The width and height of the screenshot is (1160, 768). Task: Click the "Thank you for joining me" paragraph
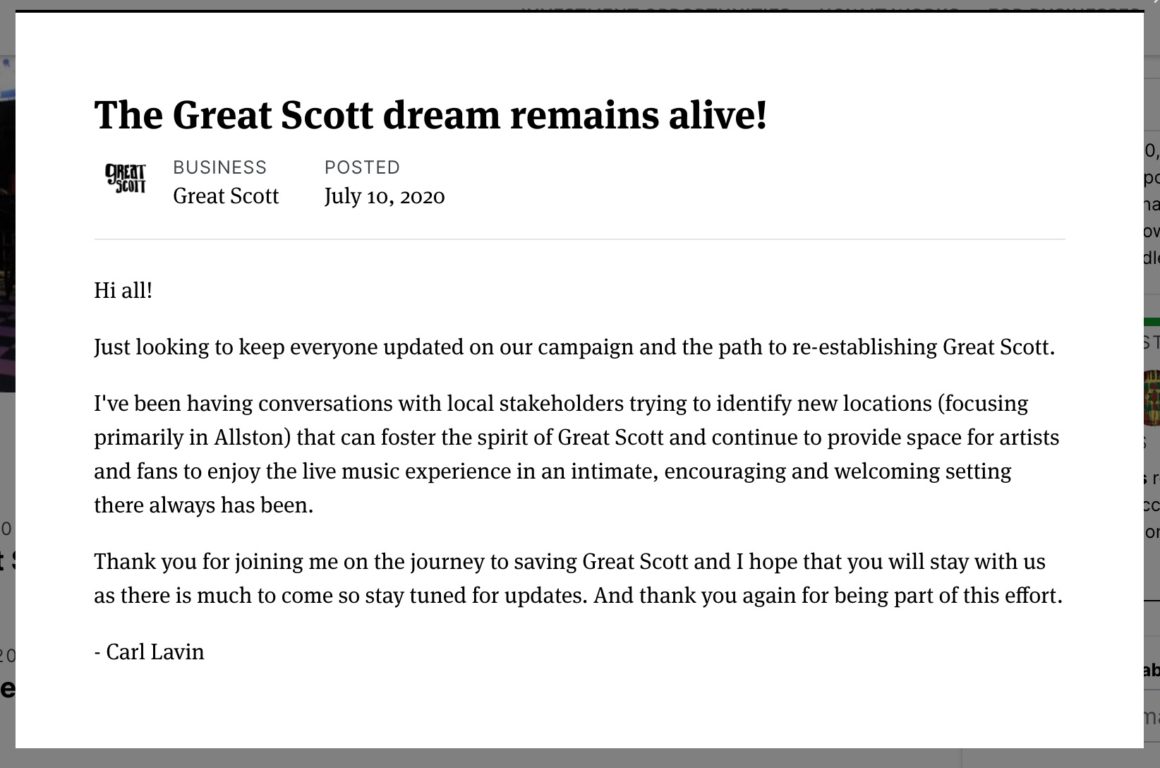coord(578,578)
